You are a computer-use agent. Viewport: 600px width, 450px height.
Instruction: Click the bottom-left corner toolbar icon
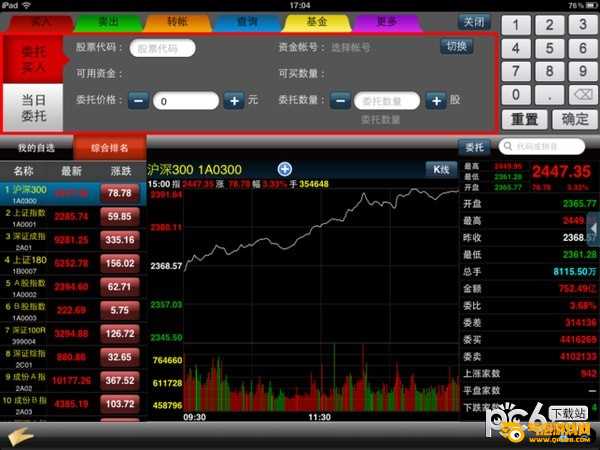coord(18,437)
